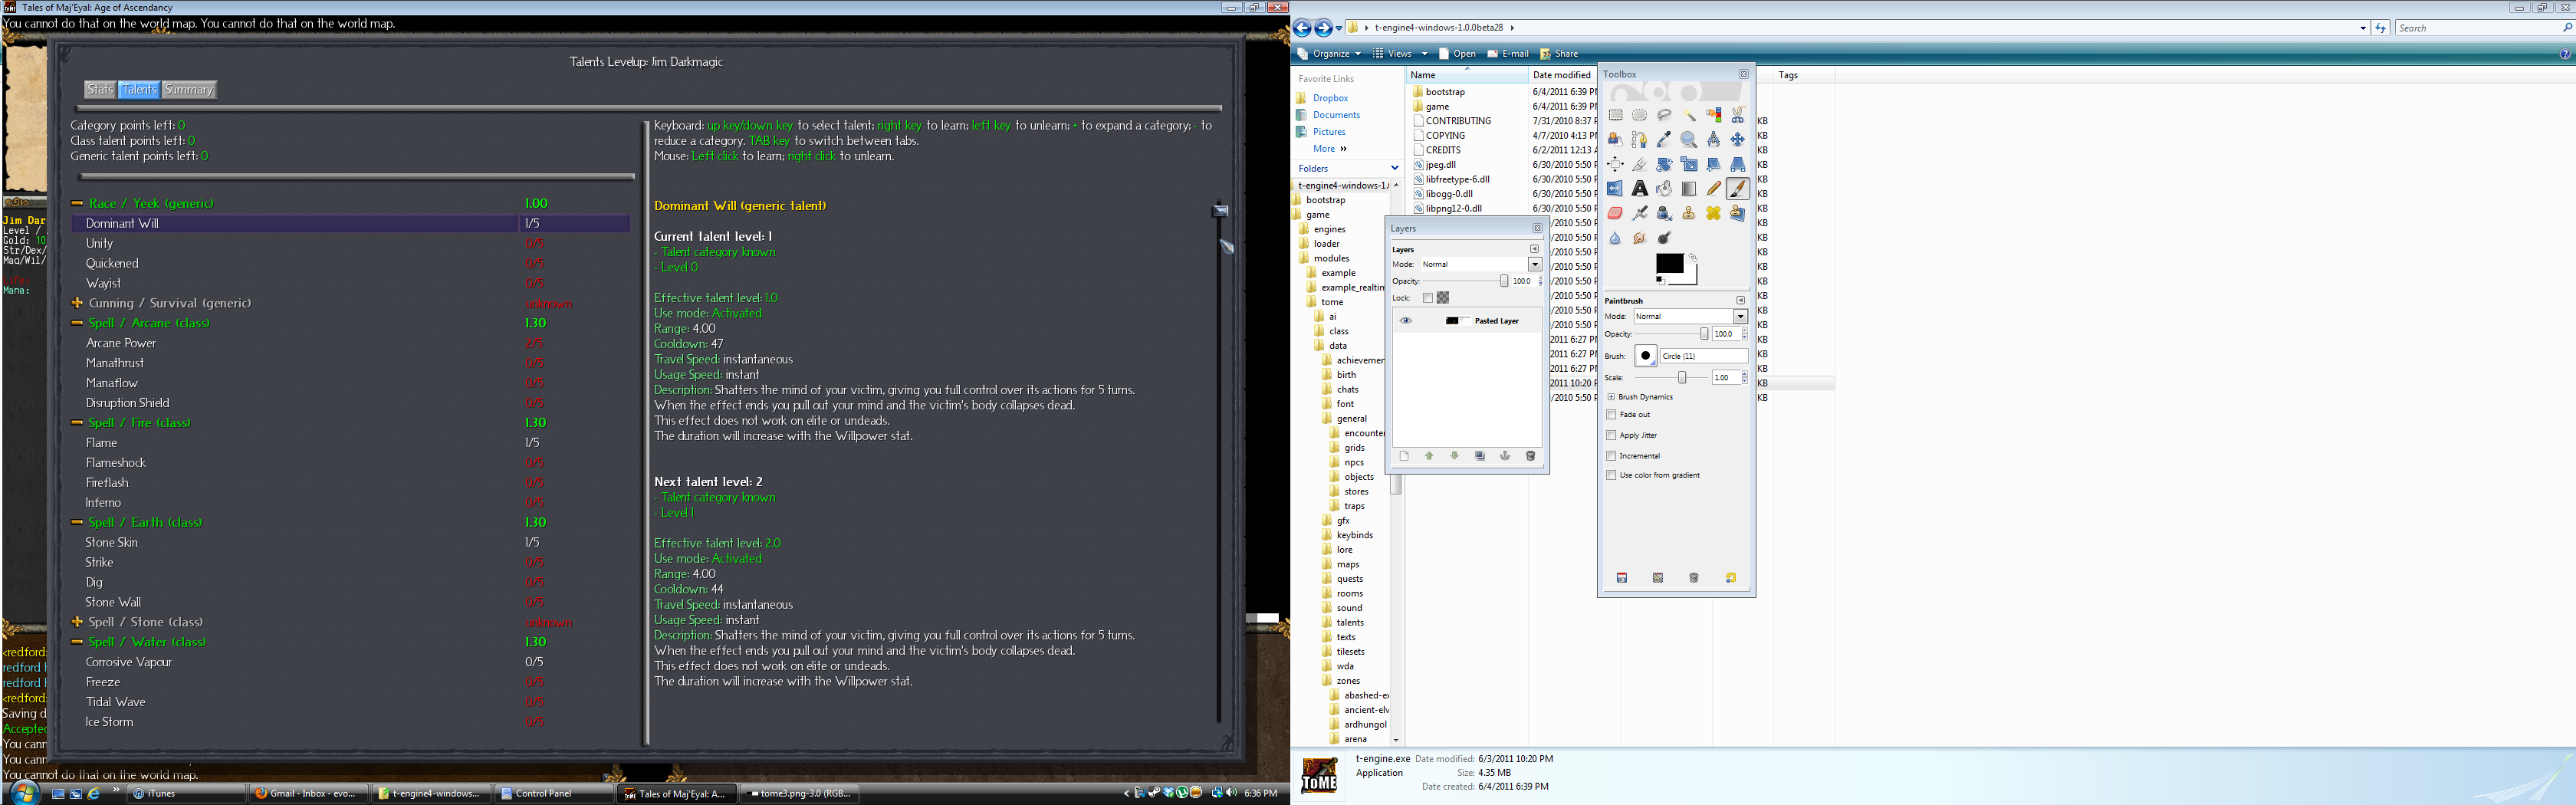Screen dimensions: 2576x805
Task: Select the Scissors Select tool
Action: [1738, 115]
